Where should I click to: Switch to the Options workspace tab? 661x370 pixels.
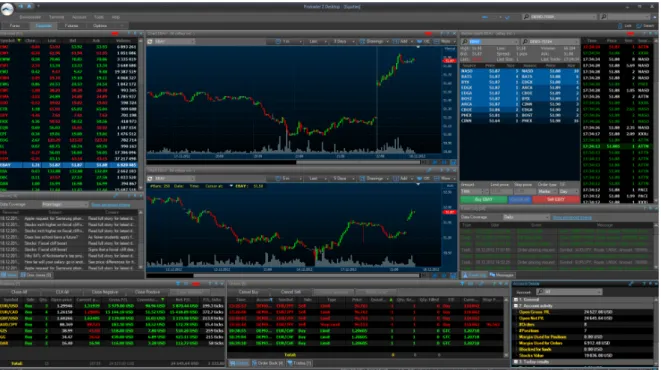tap(100, 26)
